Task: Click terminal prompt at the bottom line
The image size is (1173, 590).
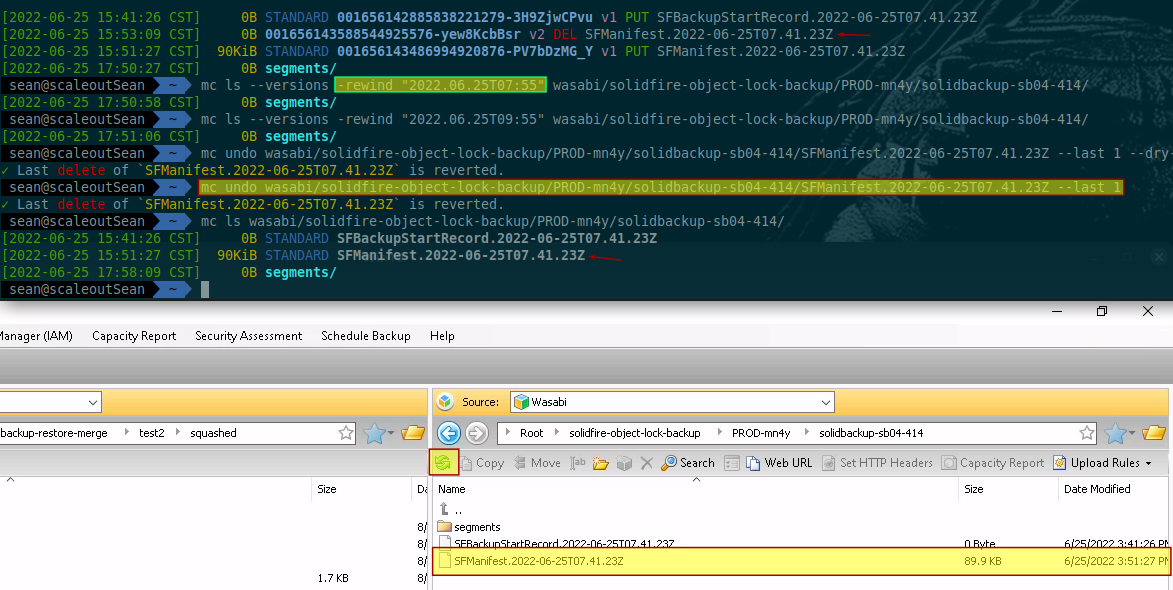Action: pos(204,289)
